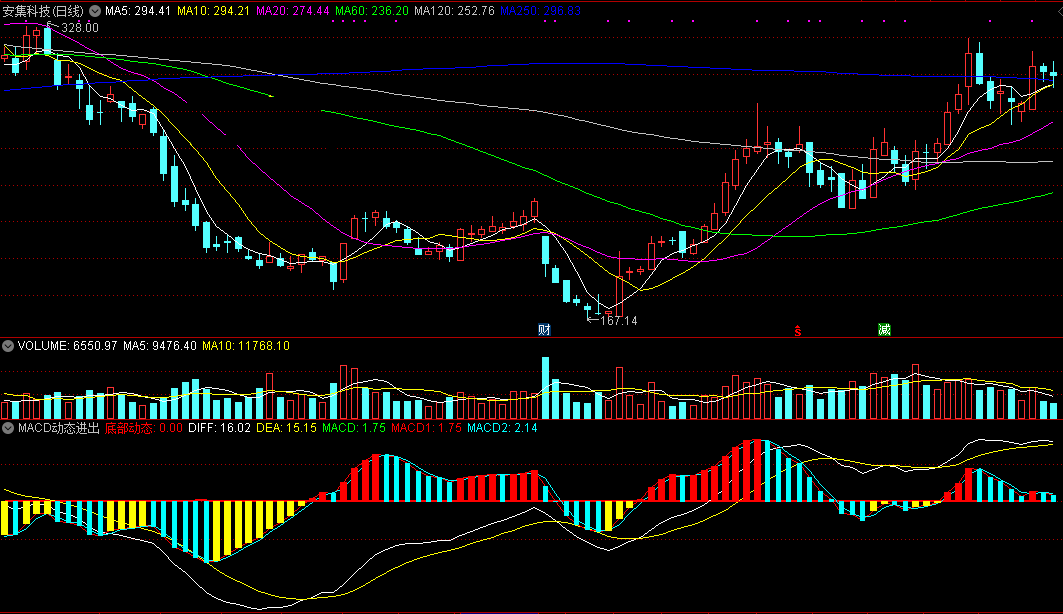Image resolution: width=1063 pixels, height=614 pixels.
Task: Click the MACD动态进出 indicator name
Action: (59, 428)
